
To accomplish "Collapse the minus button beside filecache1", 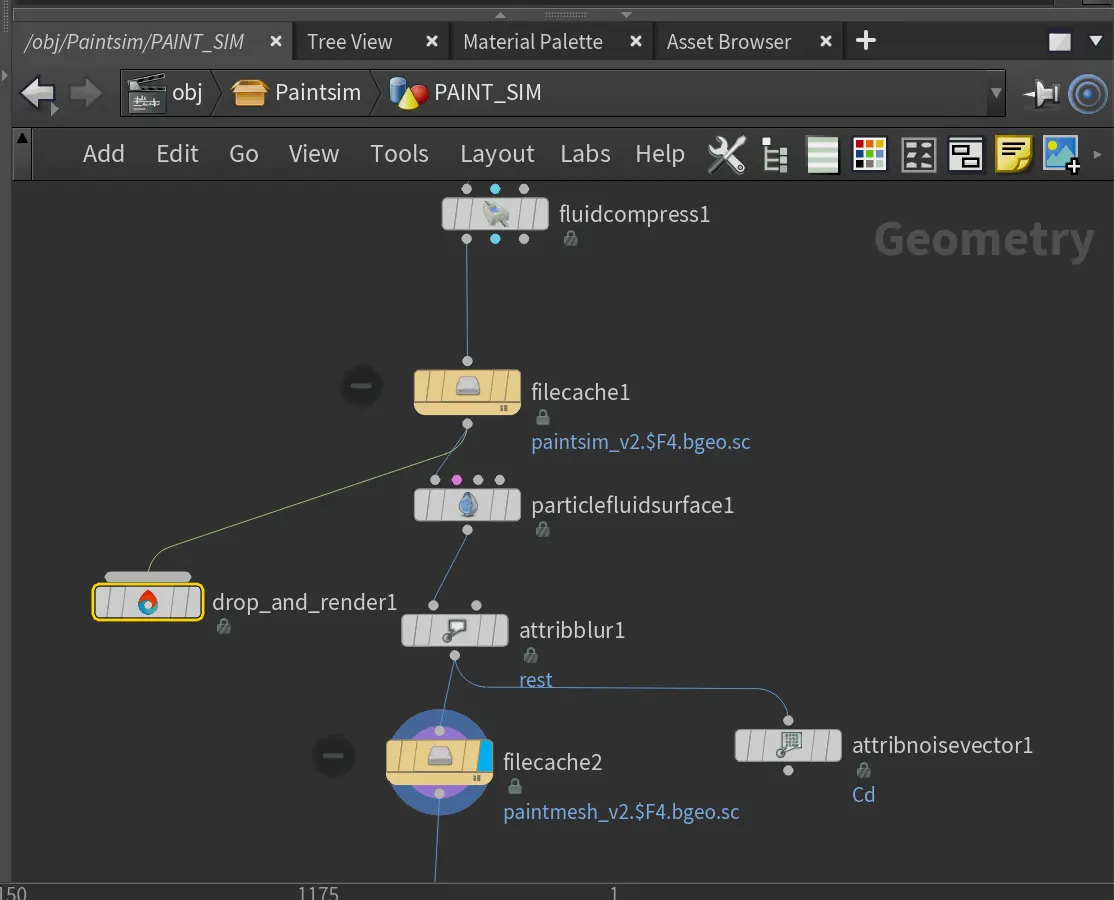I will click(x=361, y=386).
